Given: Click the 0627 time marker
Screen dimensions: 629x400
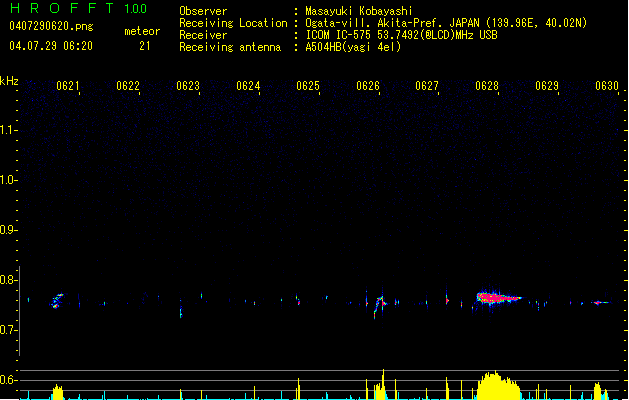Looking at the screenshot, I should coord(427,86).
